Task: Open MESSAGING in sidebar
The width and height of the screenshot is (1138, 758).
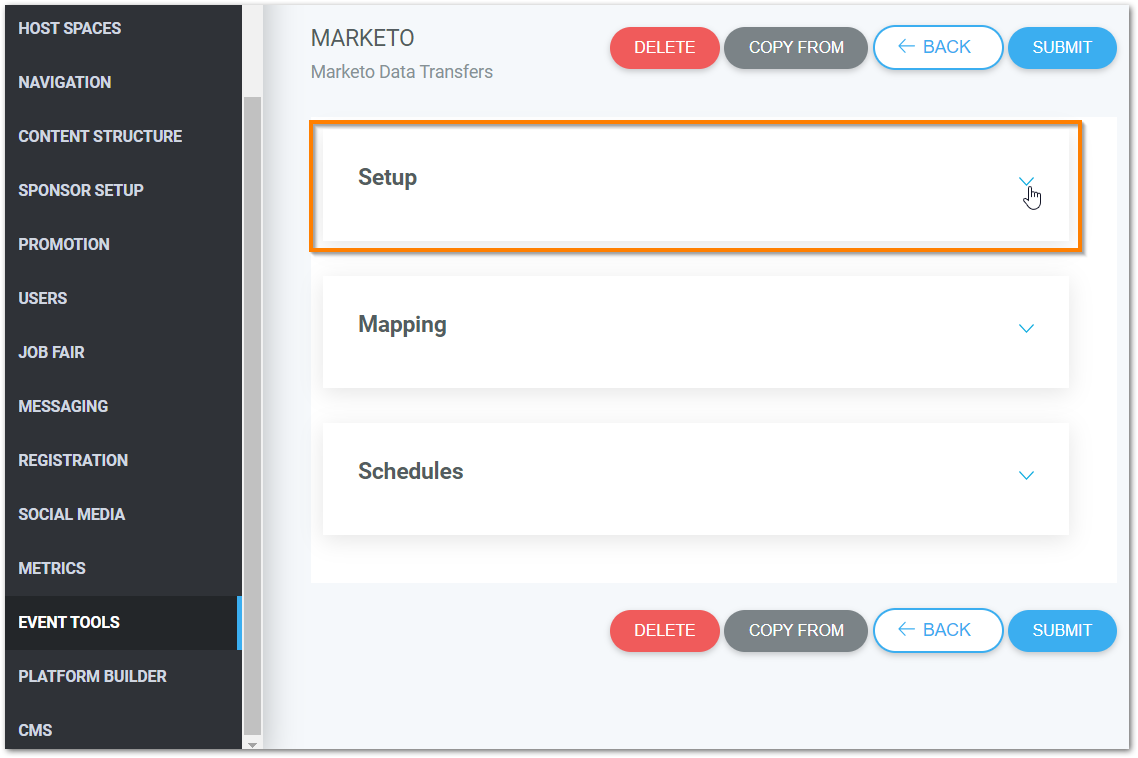Action: click(123, 407)
